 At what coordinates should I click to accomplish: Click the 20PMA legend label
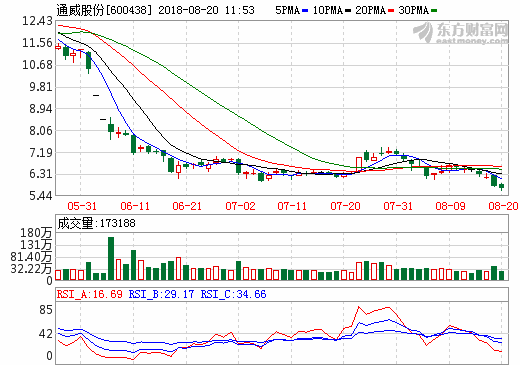pos(370,10)
